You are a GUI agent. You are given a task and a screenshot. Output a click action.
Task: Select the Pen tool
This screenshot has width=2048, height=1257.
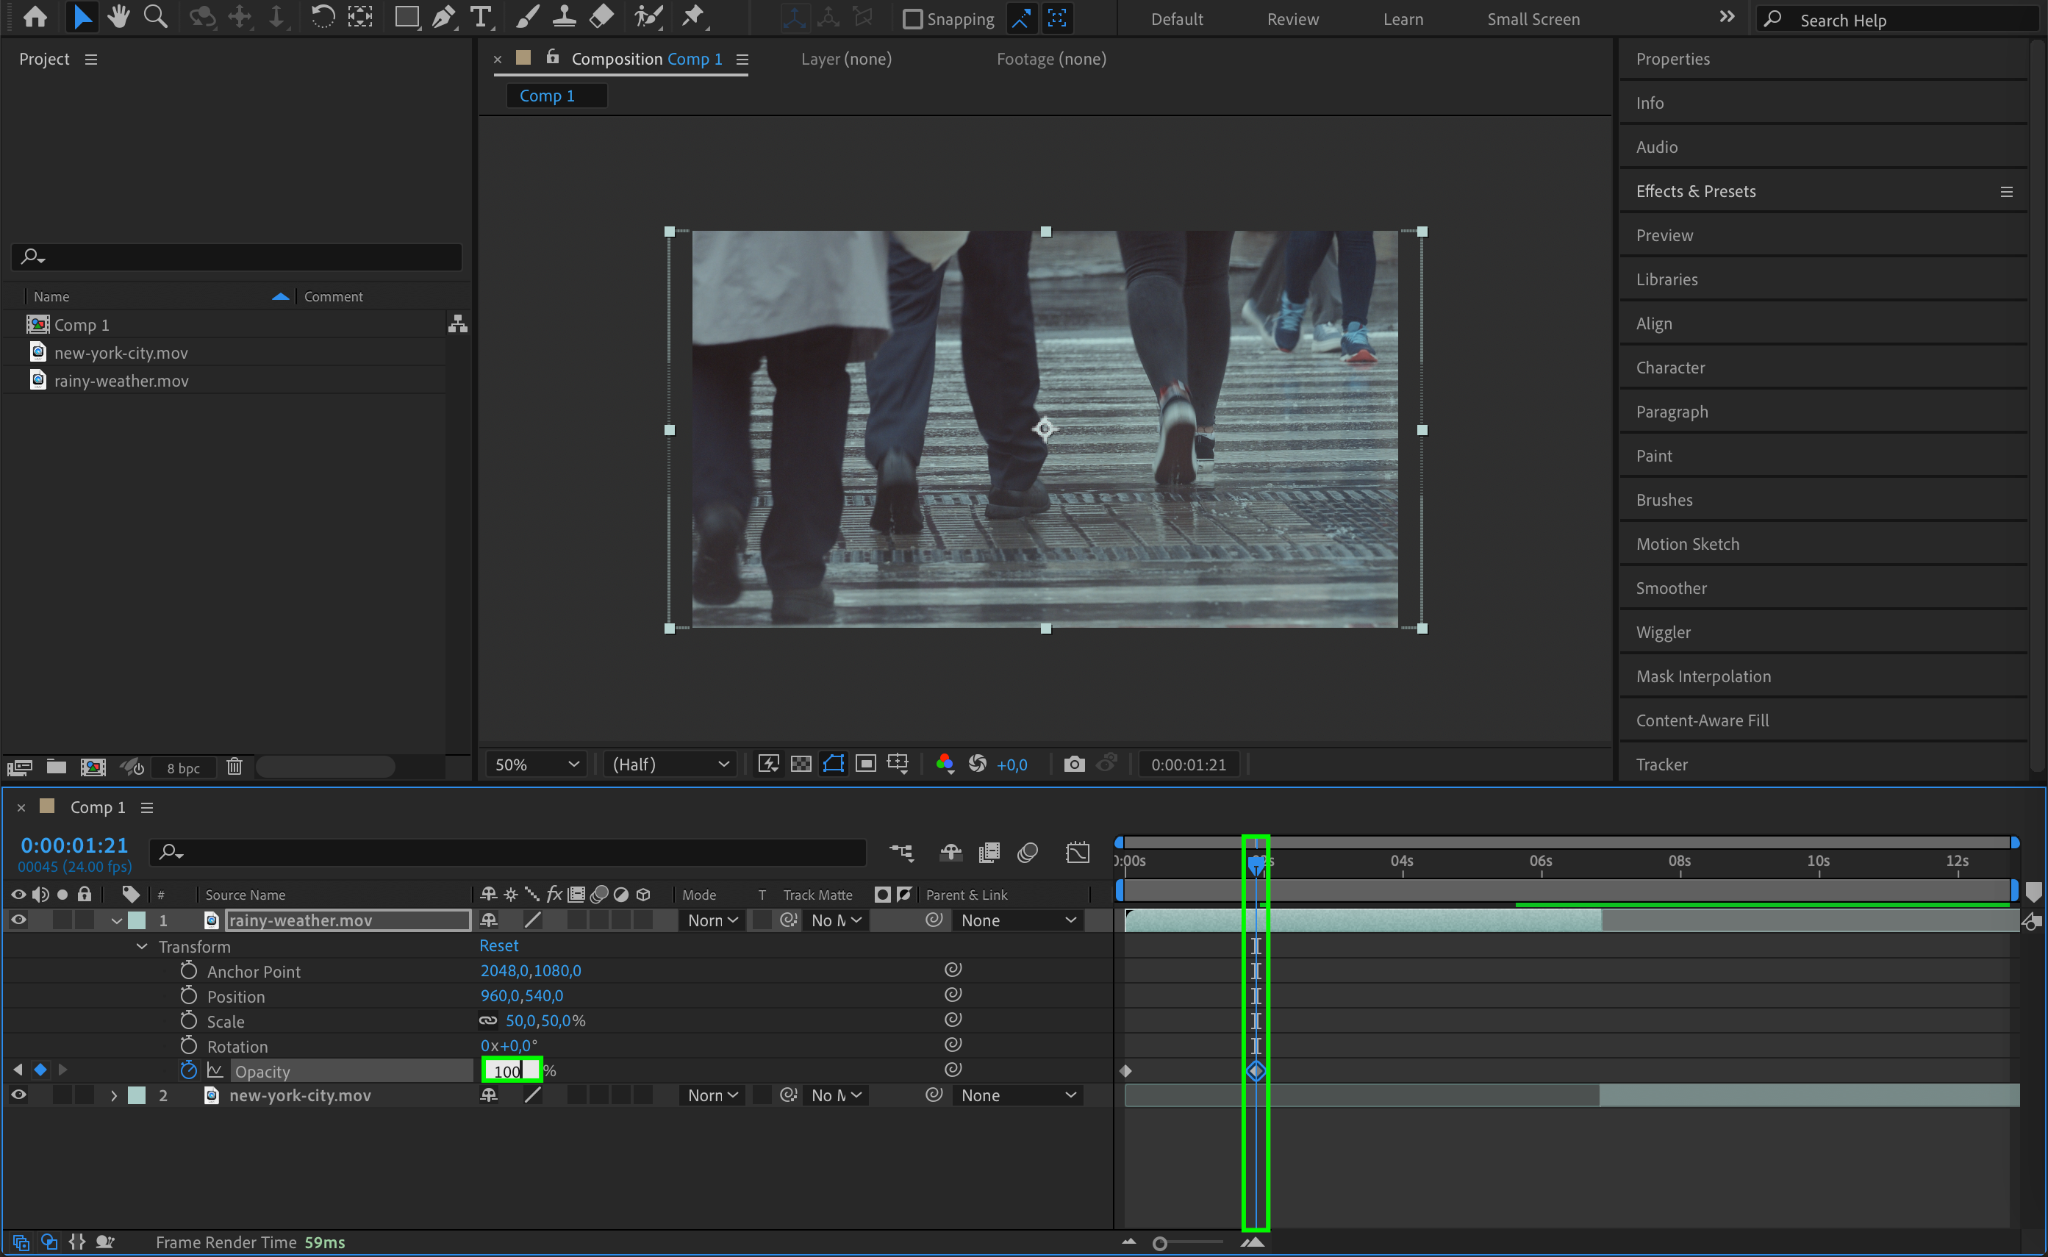coord(443,17)
